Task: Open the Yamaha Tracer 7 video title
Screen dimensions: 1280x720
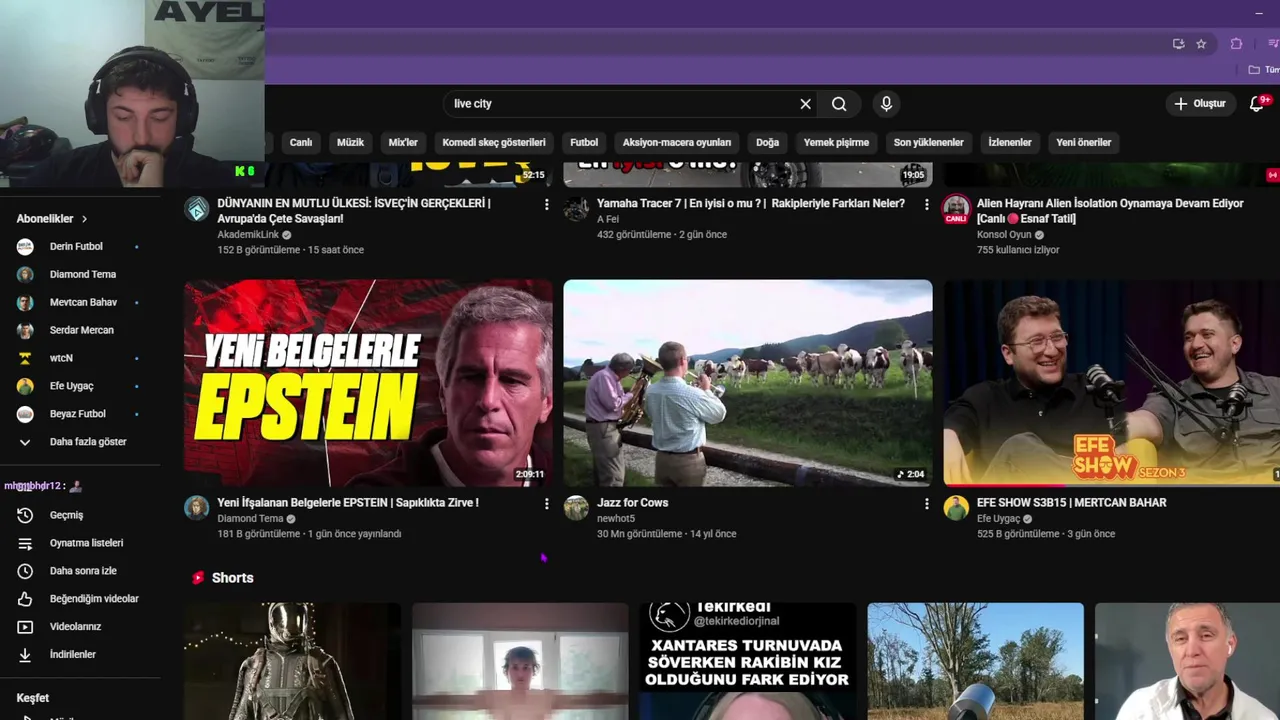Action: (751, 204)
